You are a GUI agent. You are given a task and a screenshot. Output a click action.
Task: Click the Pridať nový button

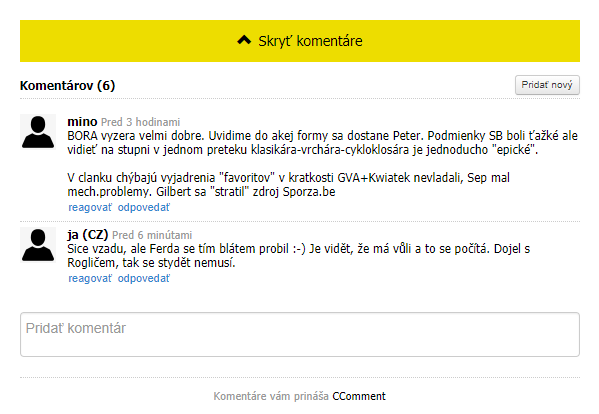547,85
